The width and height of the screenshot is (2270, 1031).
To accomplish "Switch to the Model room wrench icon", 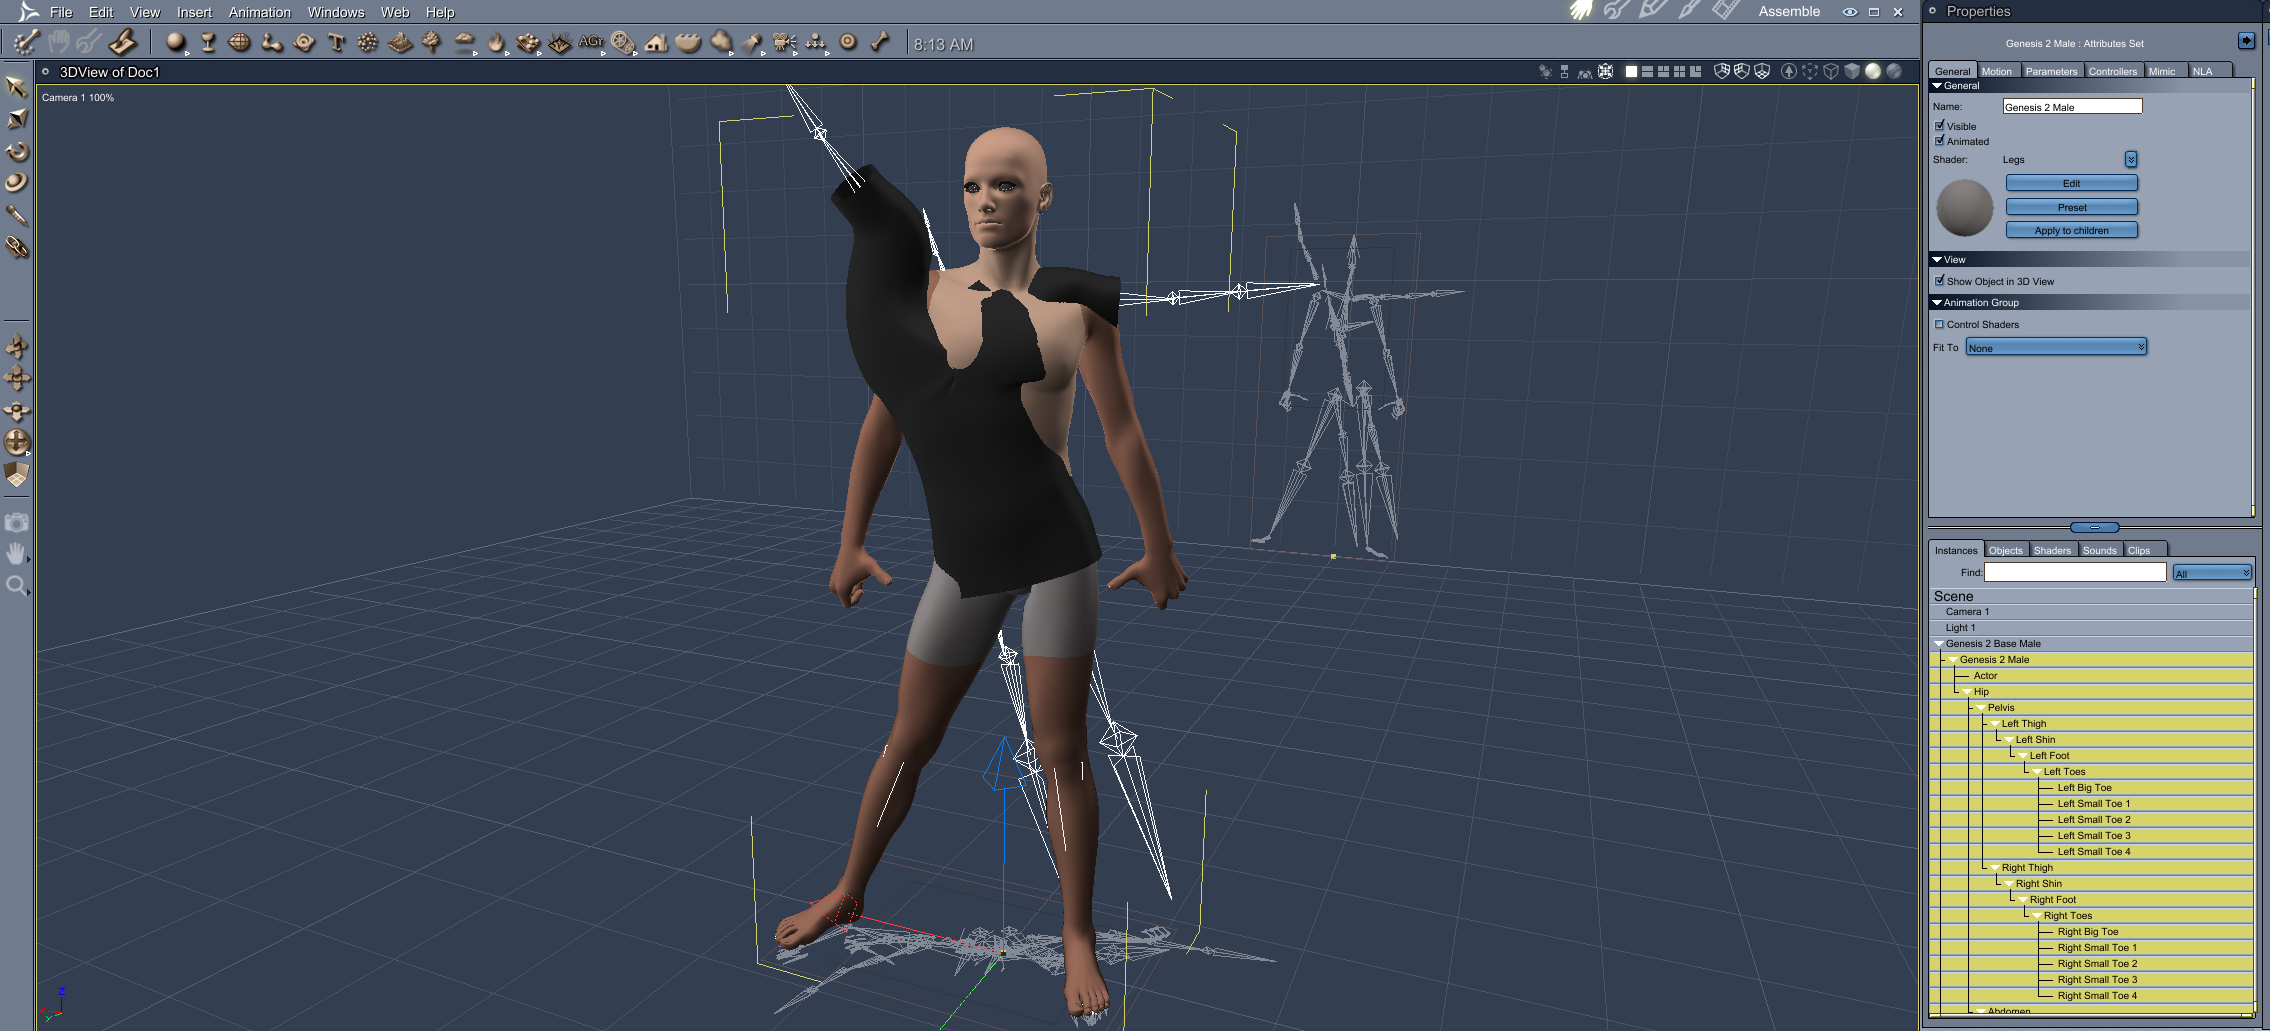I will point(1616,11).
